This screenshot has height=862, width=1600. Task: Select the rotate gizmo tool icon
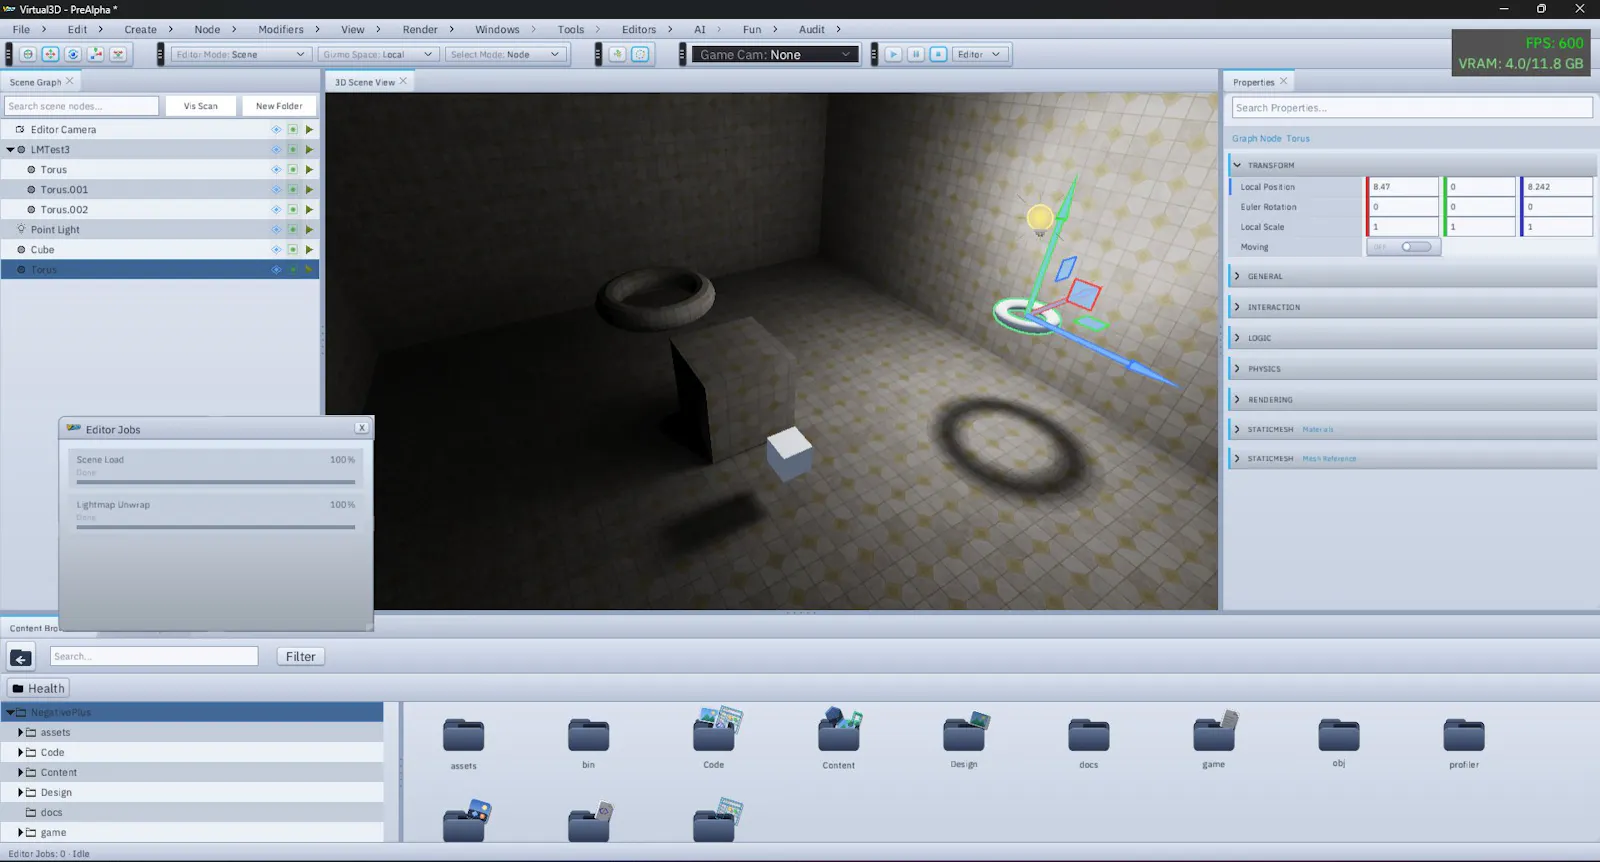point(73,54)
